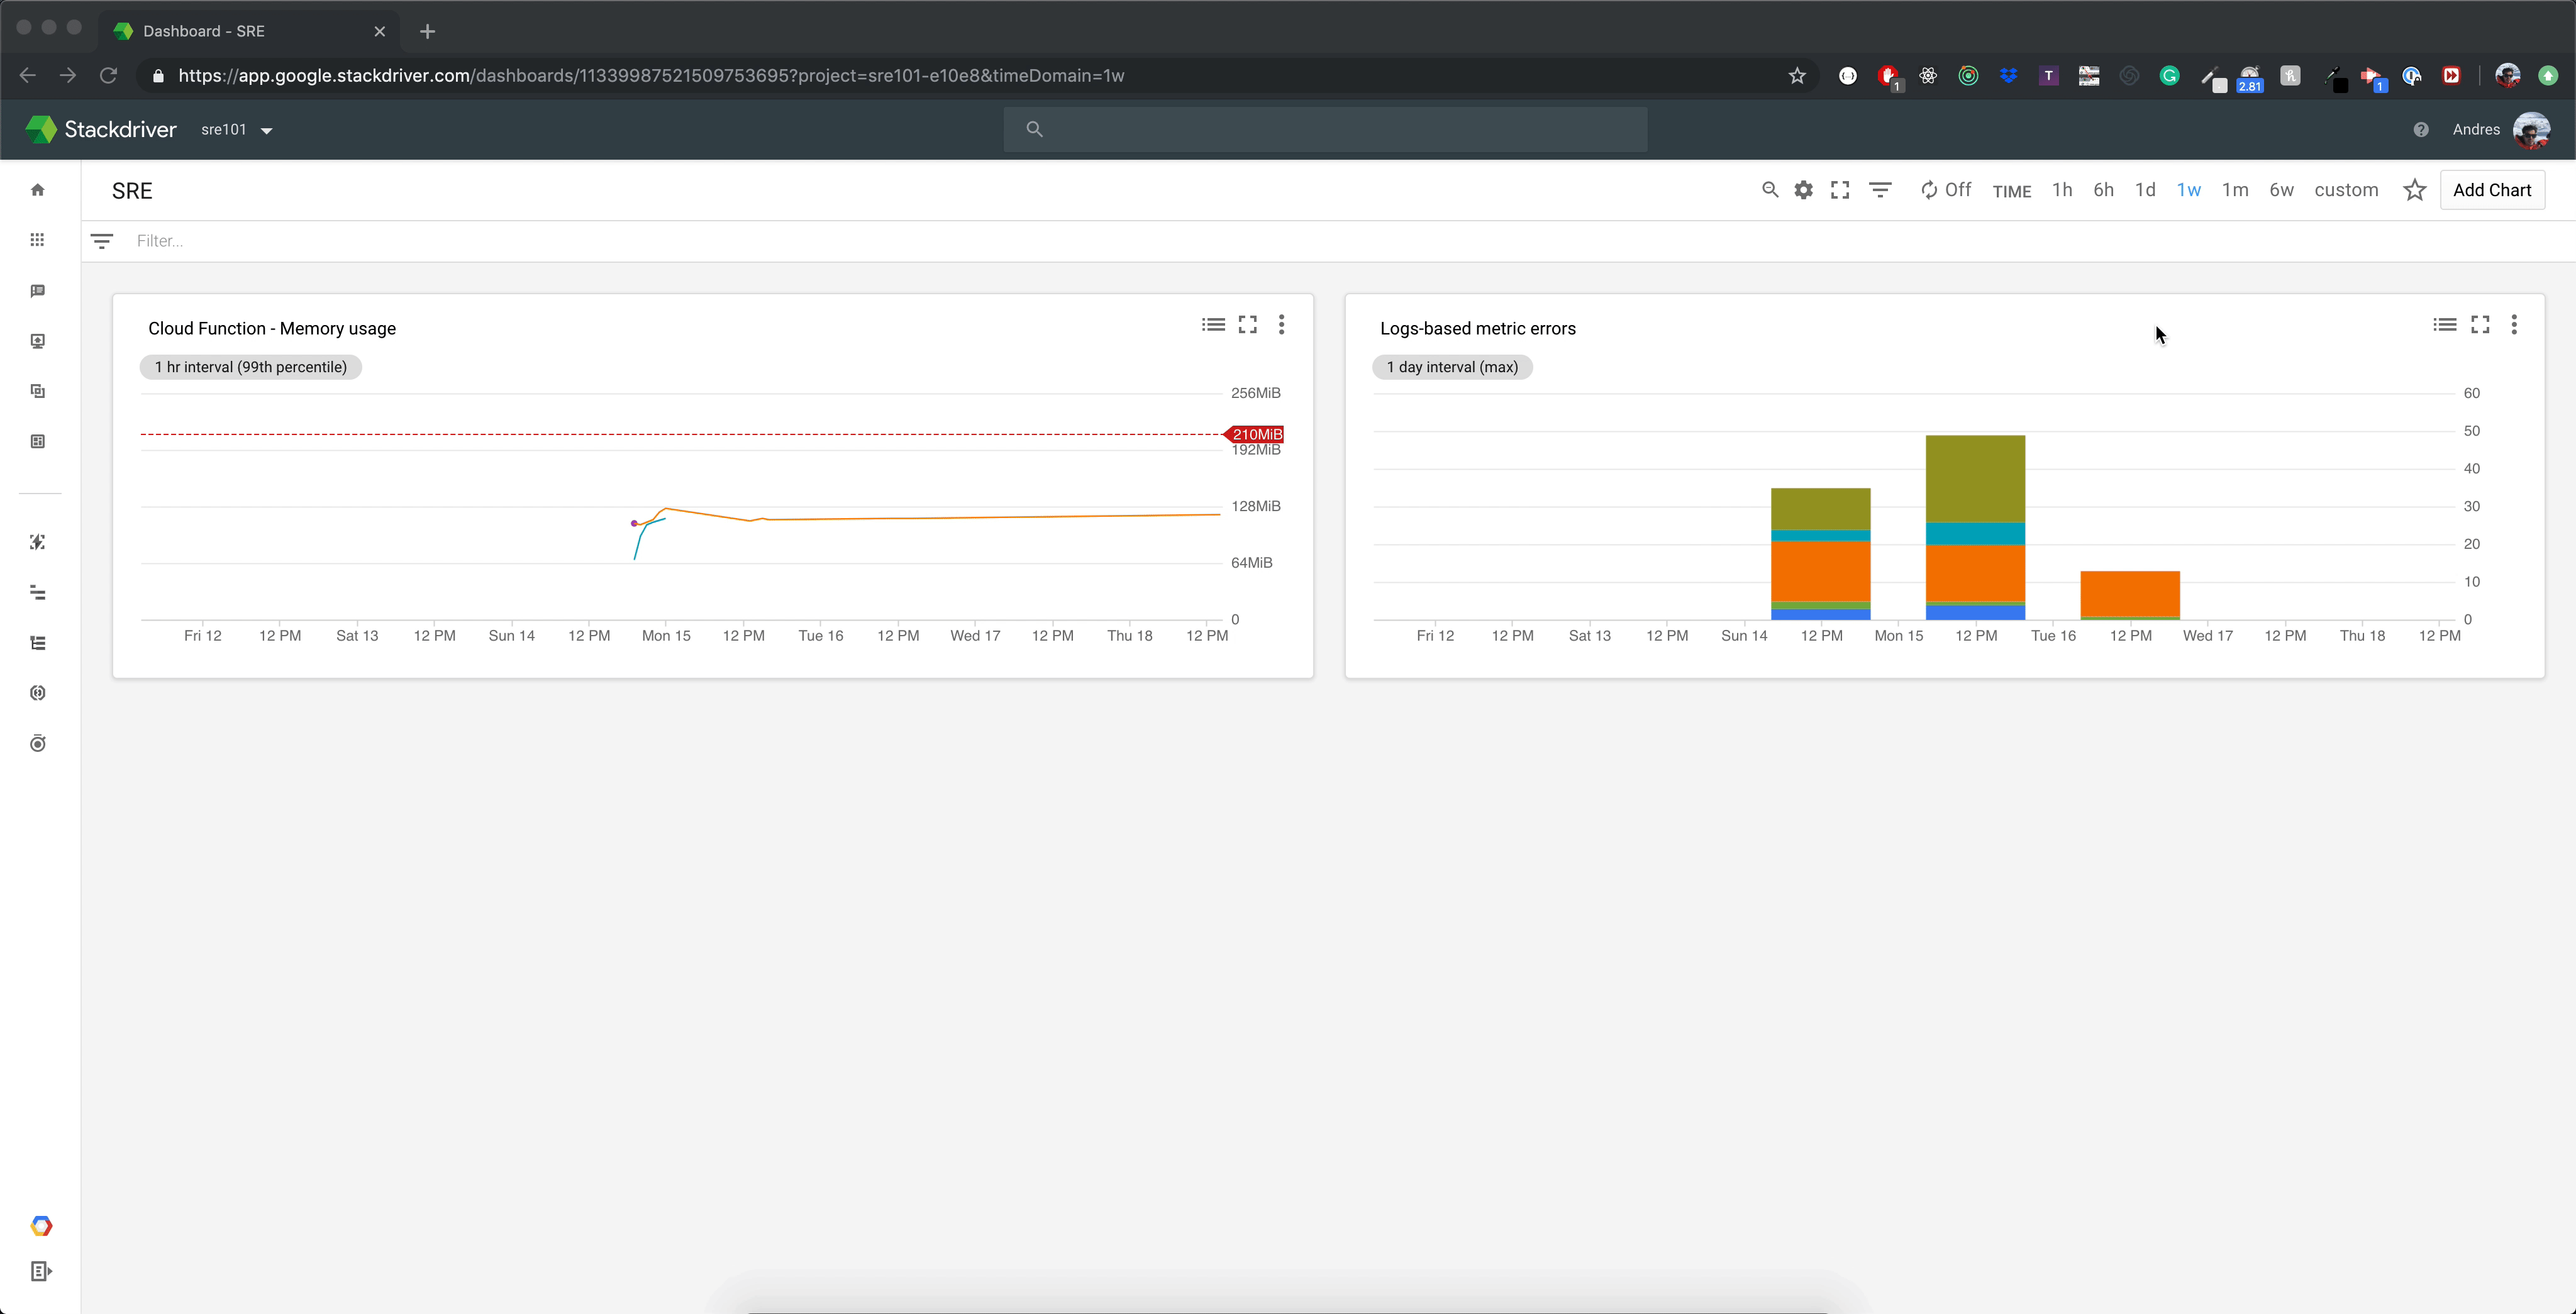Click the help question mark icon
This screenshot has width=2576, height=1314.
click(x=2420, y=130)
